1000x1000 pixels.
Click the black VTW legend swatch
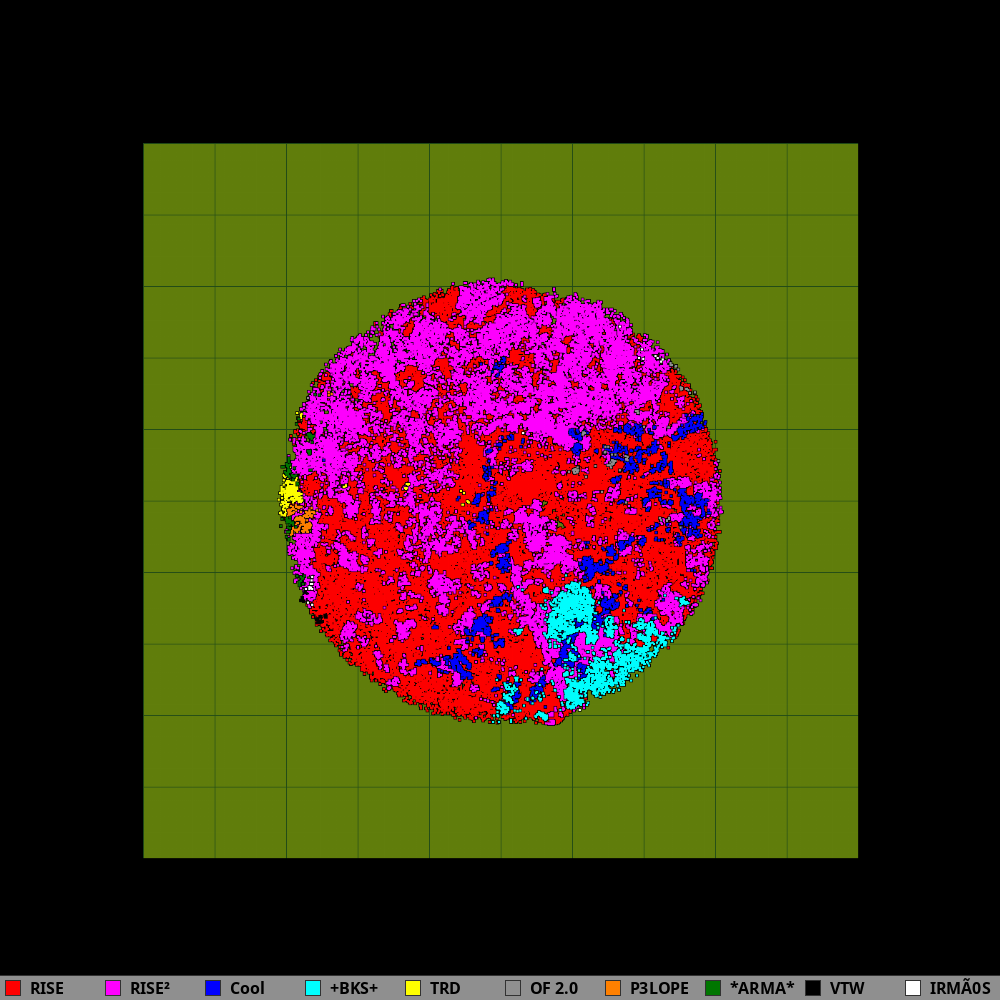pyautogui.click(x=813, y=988)
